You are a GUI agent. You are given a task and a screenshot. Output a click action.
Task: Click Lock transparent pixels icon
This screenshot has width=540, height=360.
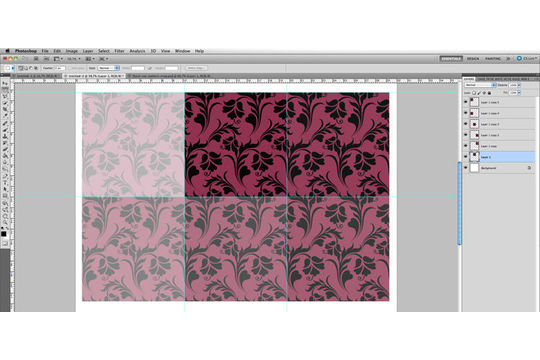point(474,93)
